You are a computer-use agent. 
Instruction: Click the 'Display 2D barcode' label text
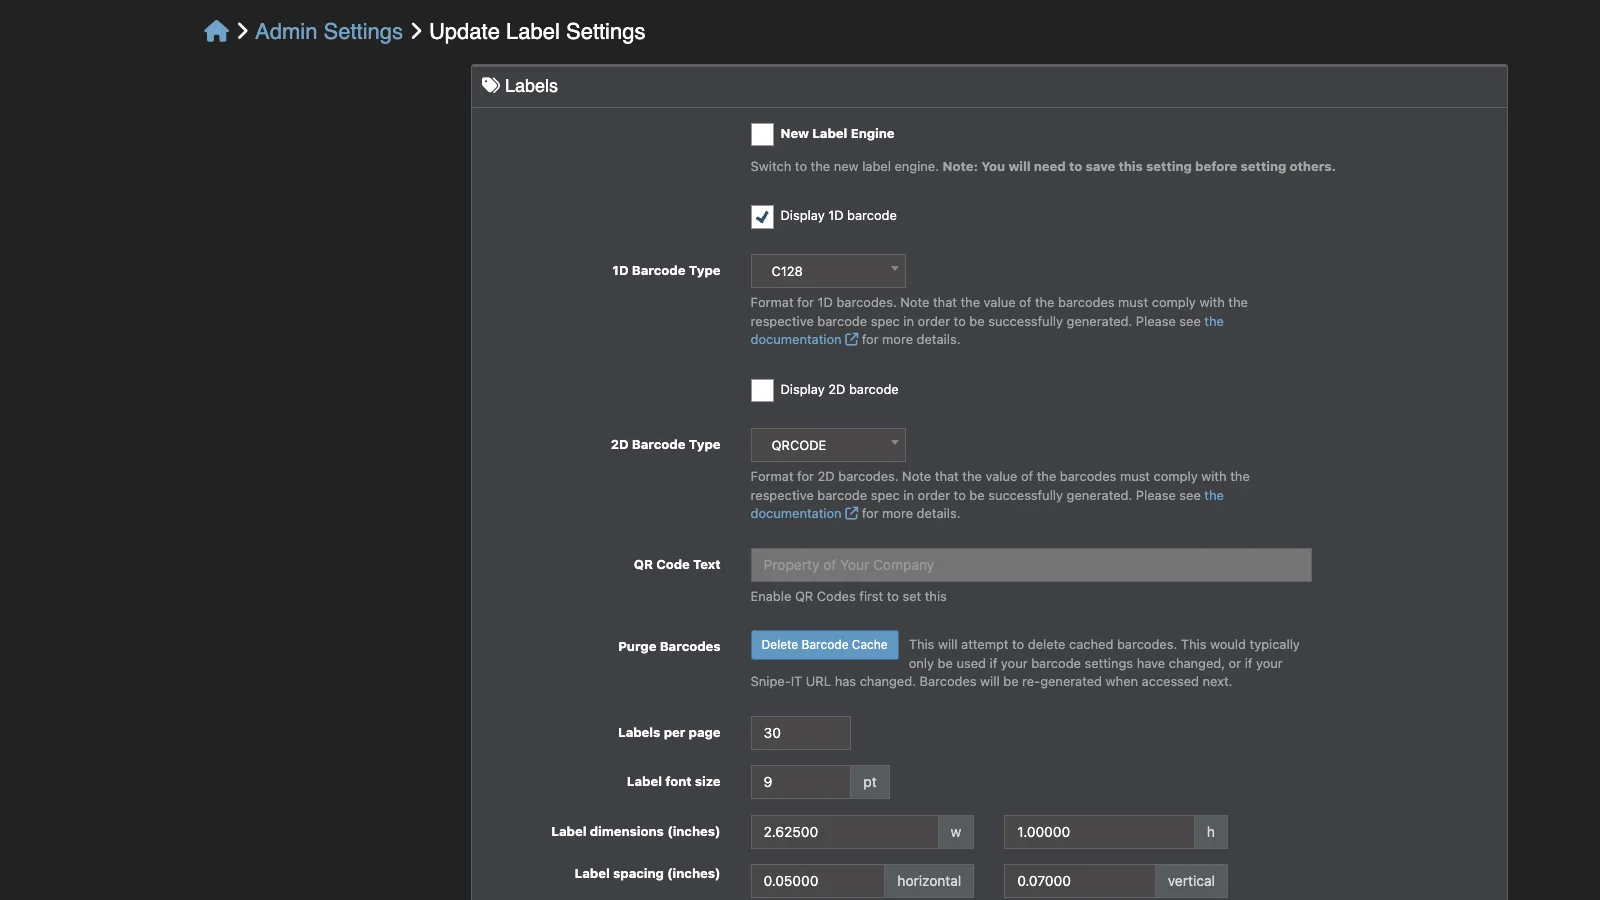[x=839, y=390]
